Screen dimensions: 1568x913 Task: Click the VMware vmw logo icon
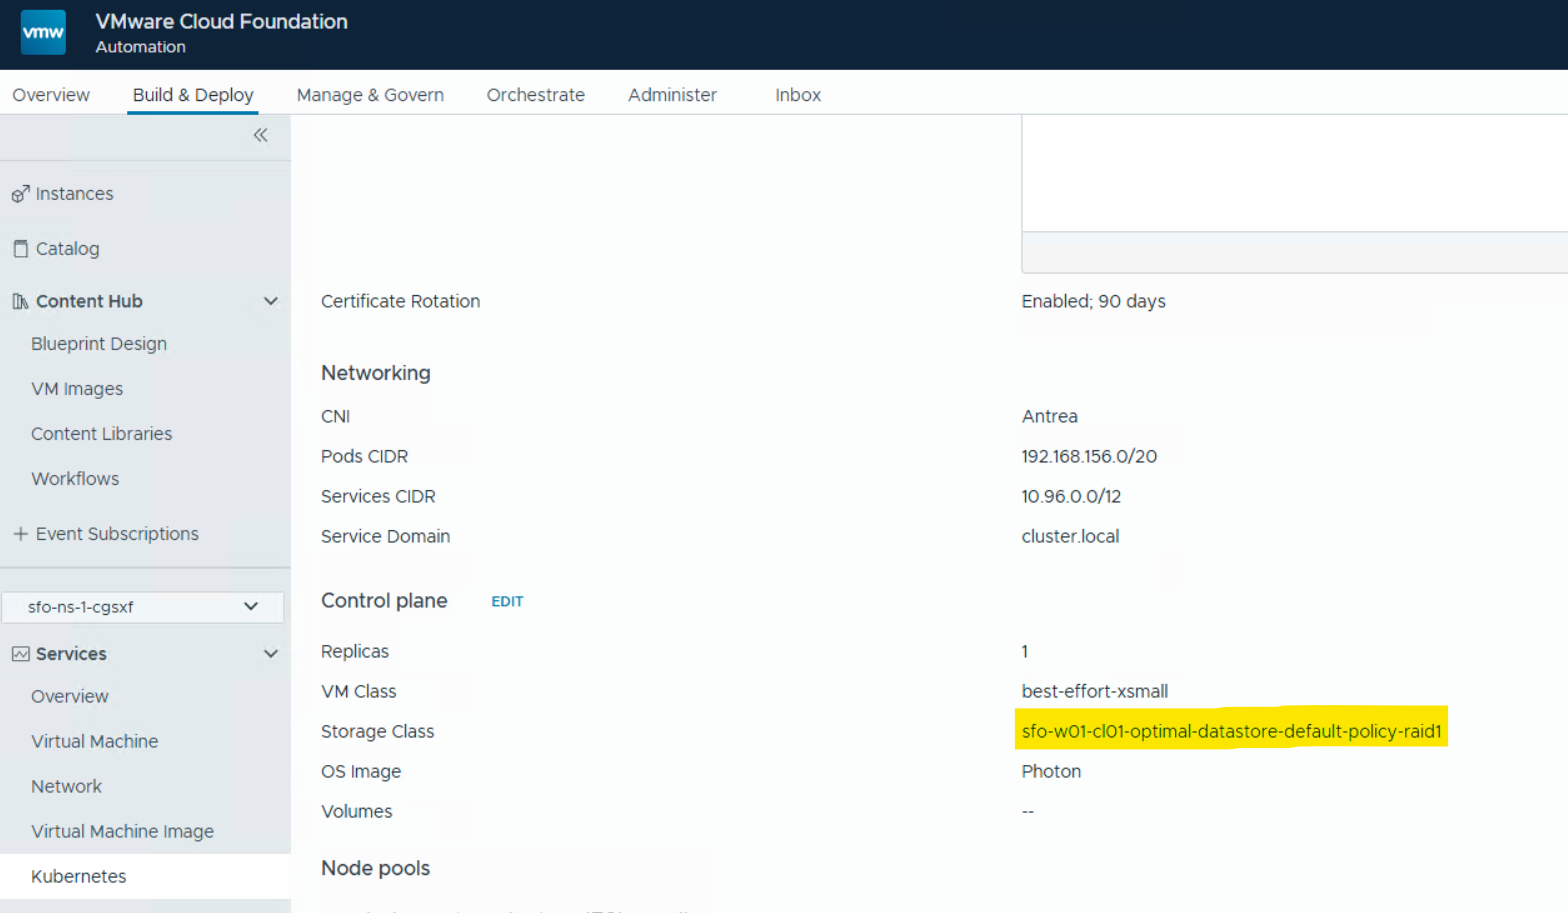click(43, 32)
